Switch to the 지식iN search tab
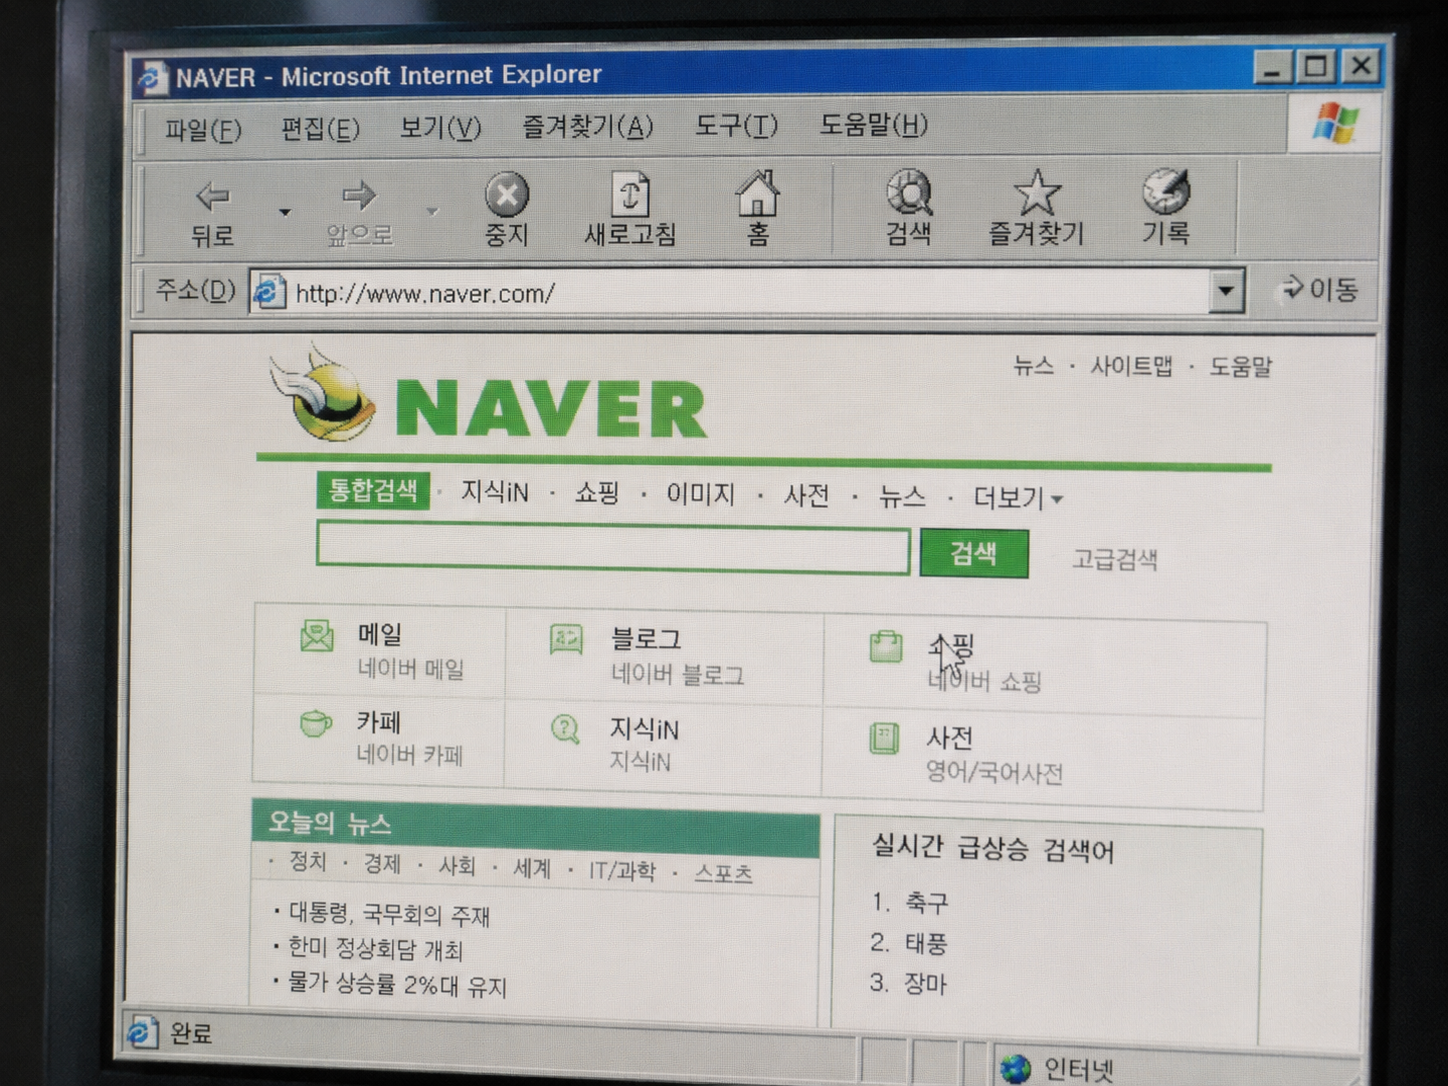This screenshot has width=1448, height=1086. tap(494, 492)
